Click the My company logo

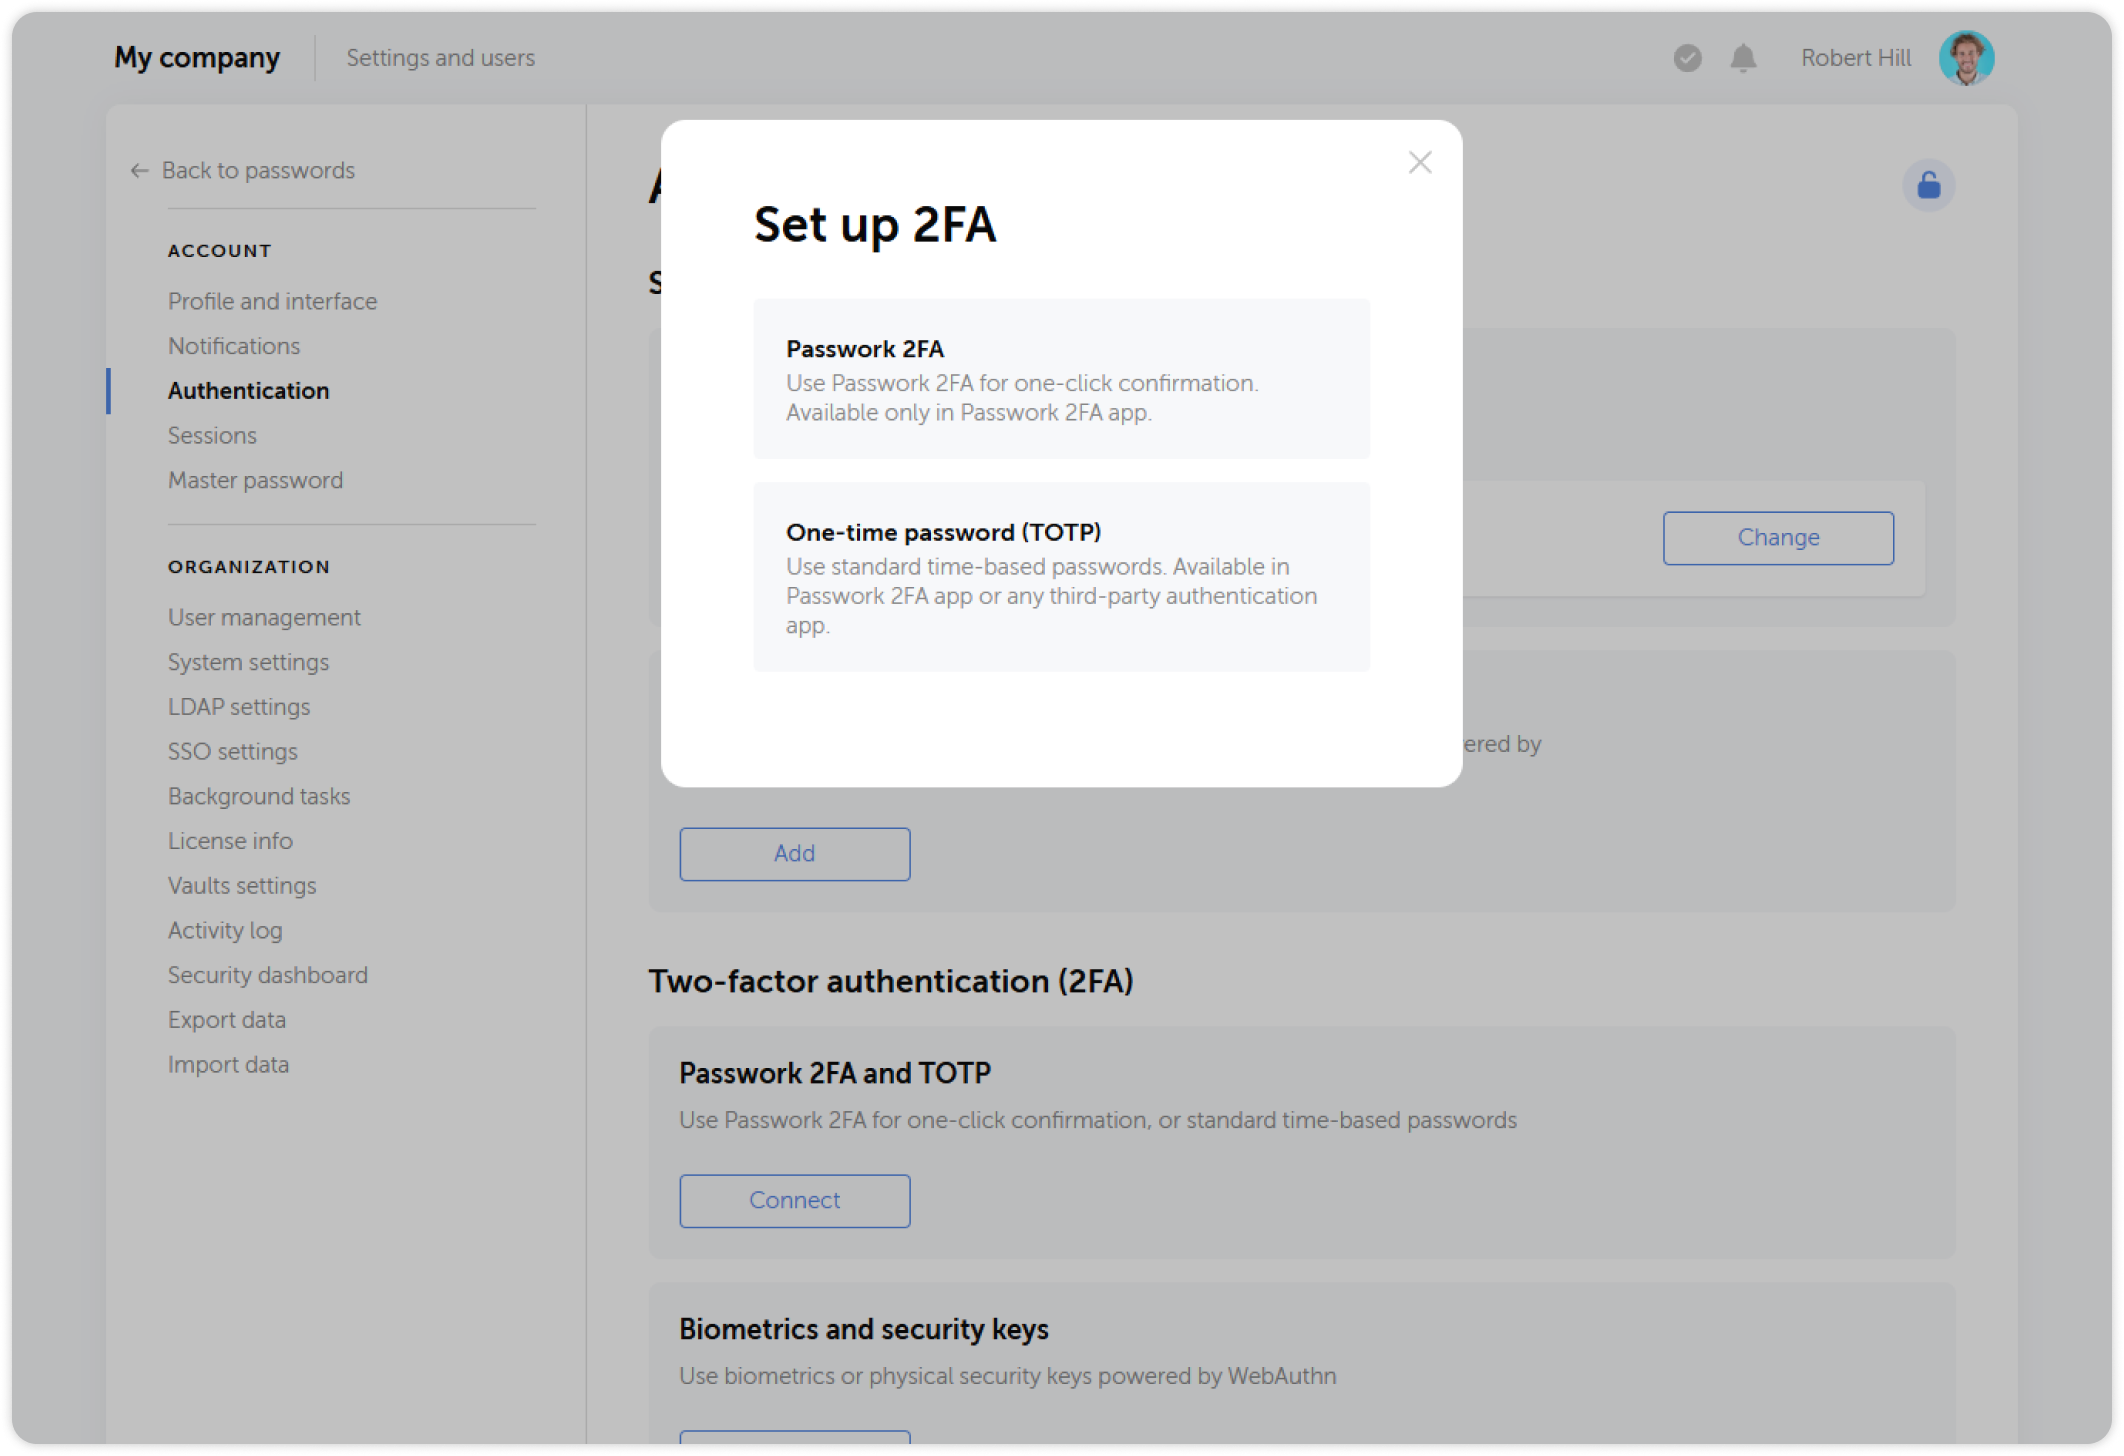click(197, 58)
